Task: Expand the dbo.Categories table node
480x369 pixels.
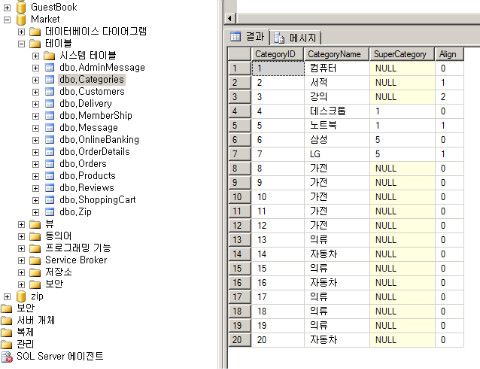Action: 36,80
